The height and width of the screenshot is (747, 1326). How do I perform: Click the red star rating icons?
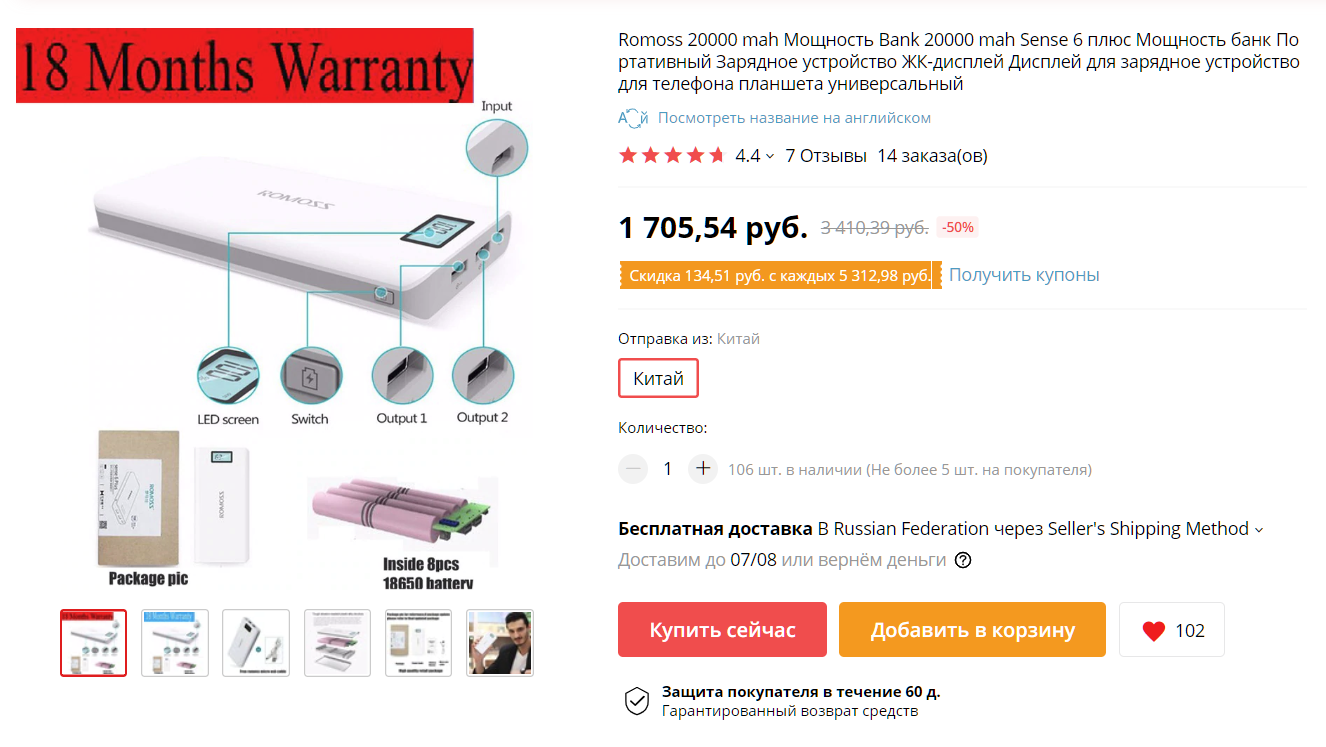coord(672,155)
